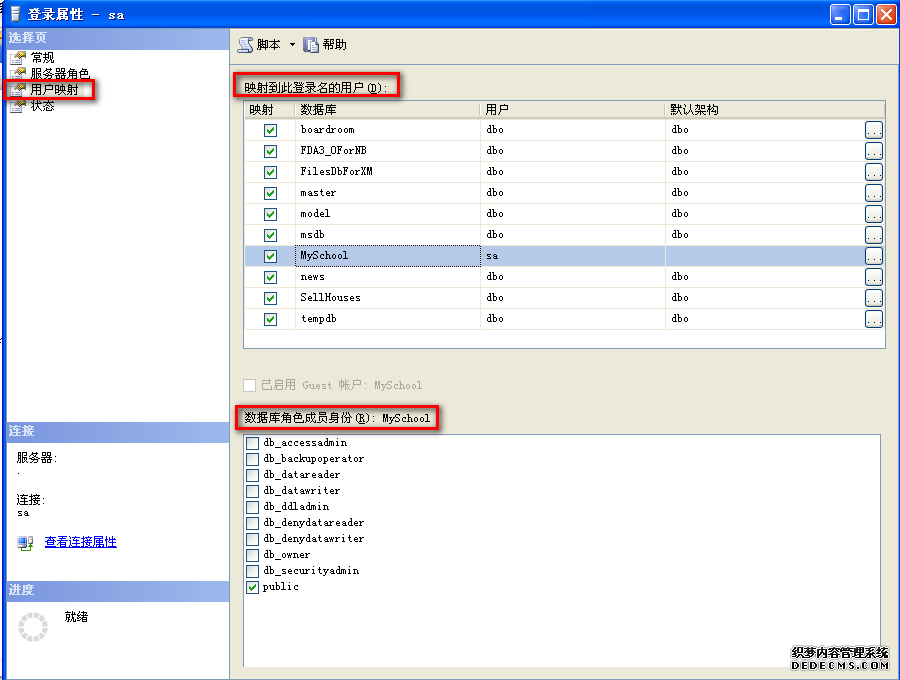This screenshot has width=900, height=680.
Task: Select the 状态 page icon
Action: [x=18, y=106]
